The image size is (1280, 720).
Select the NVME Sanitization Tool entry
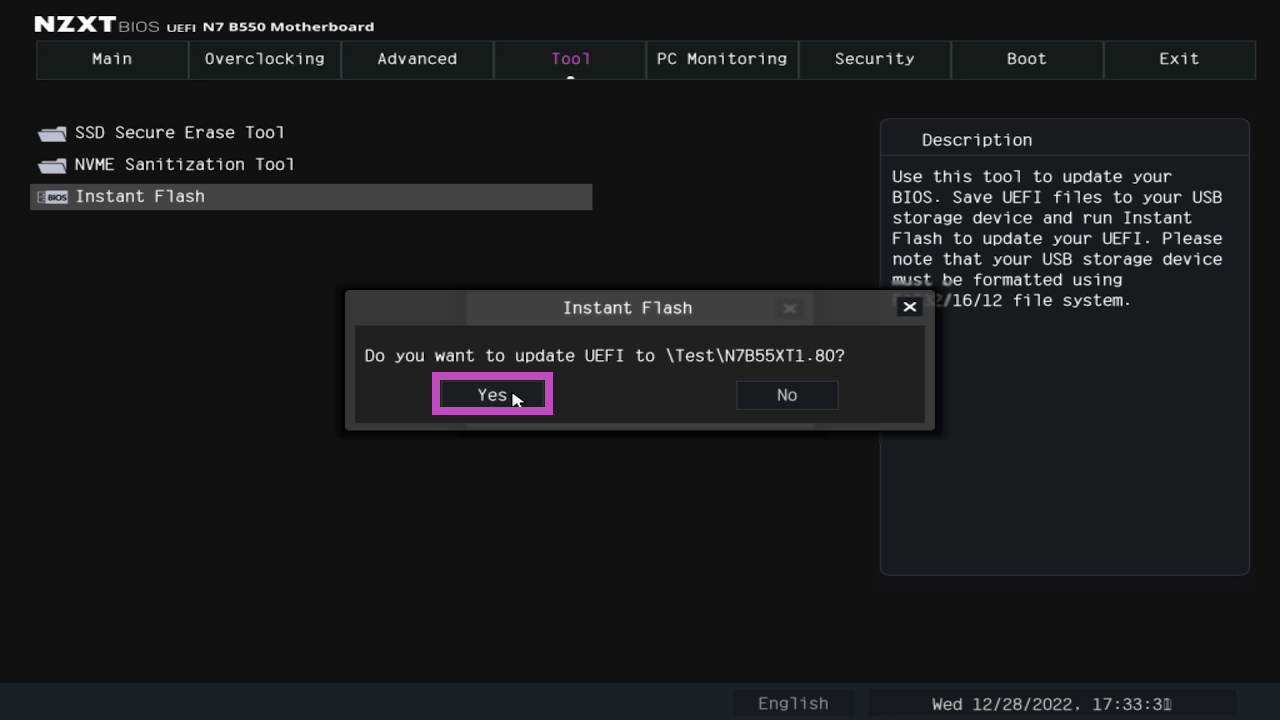[185, 165]
